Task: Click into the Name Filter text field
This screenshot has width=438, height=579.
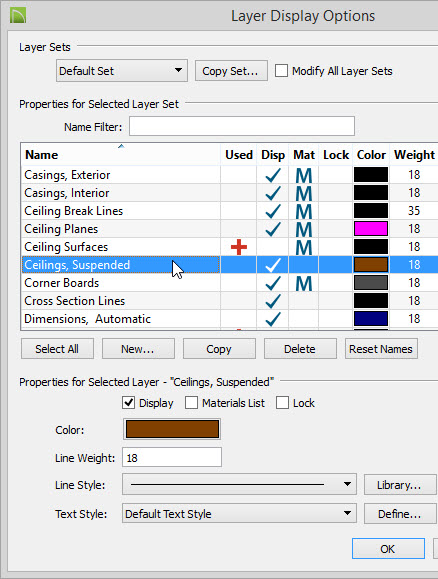Action: pyautogui.click(x=242, y=126)
